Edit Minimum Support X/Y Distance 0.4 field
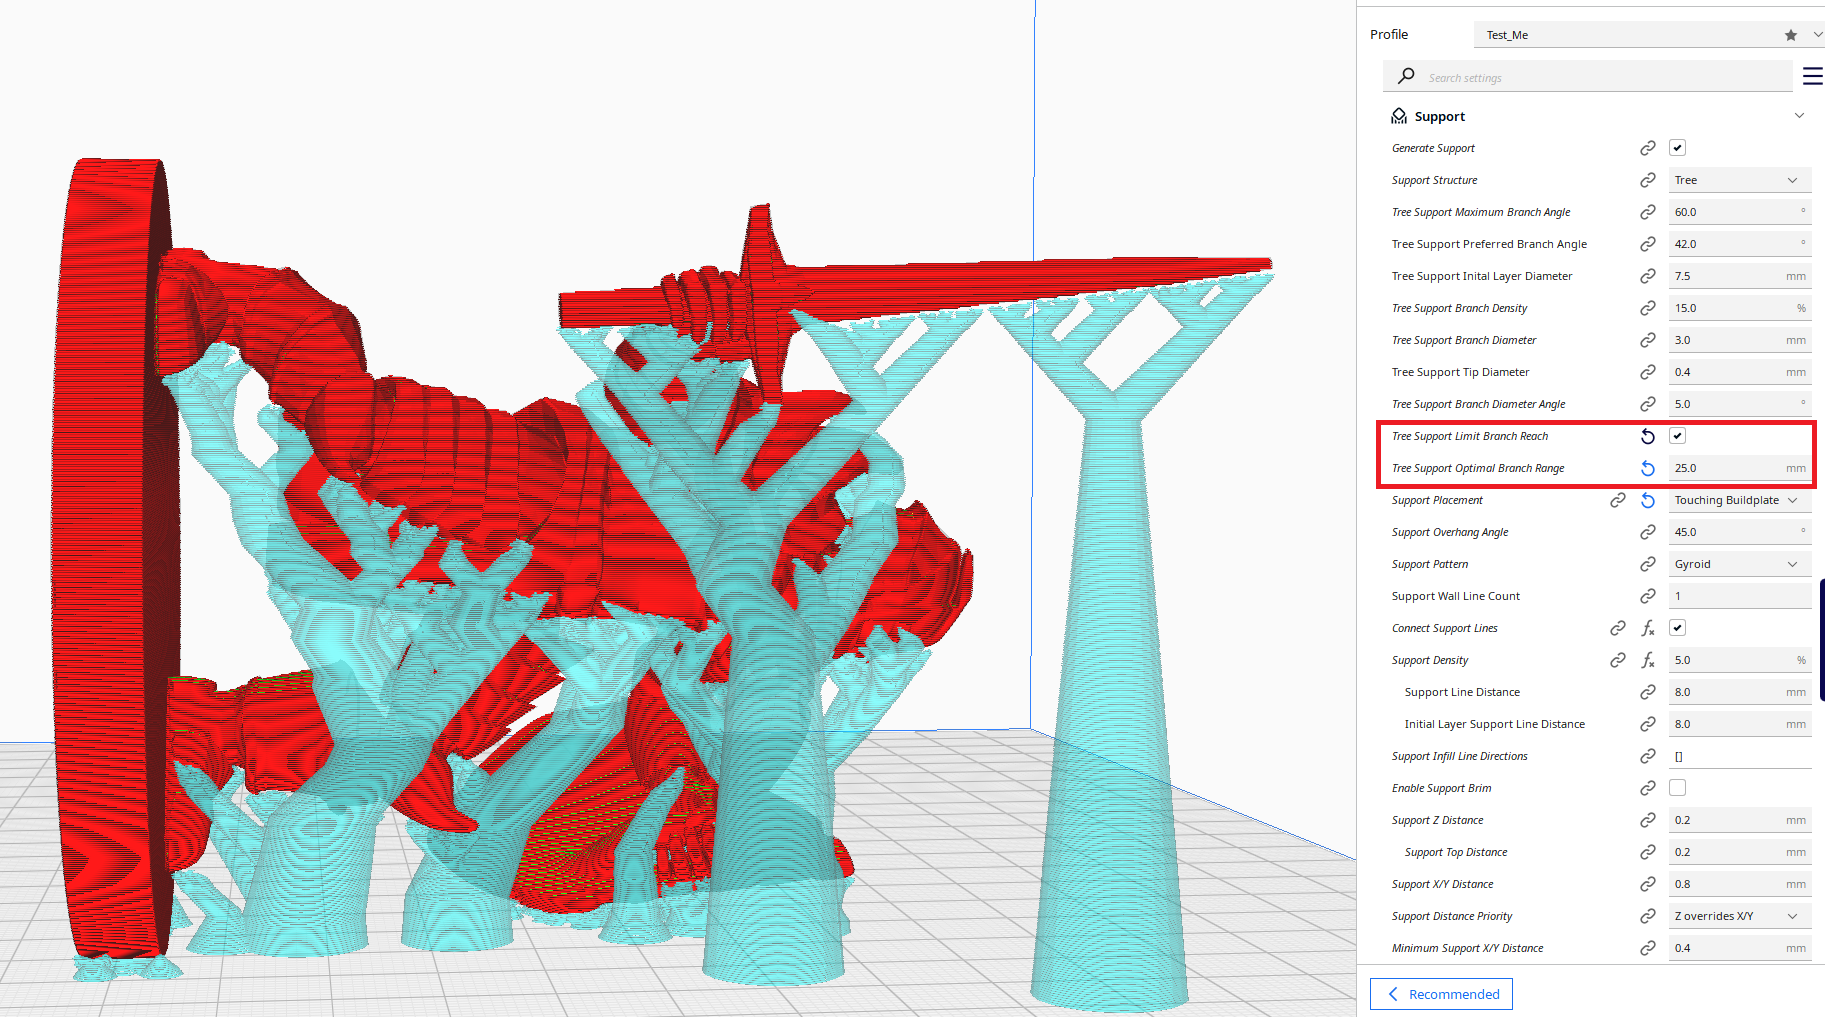Screen dimensions: 1825x1017 tap(1740, 948)
